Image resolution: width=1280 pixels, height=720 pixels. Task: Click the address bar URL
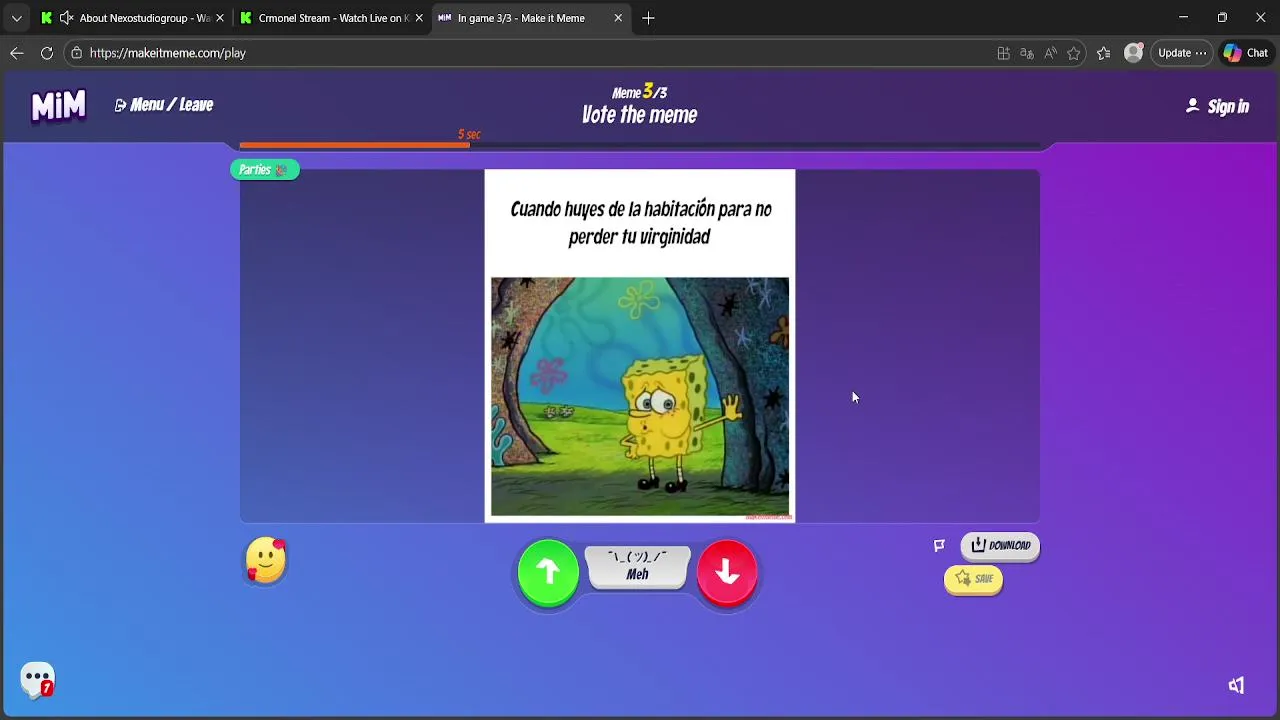pyautogui.click(x=167, y=53)
